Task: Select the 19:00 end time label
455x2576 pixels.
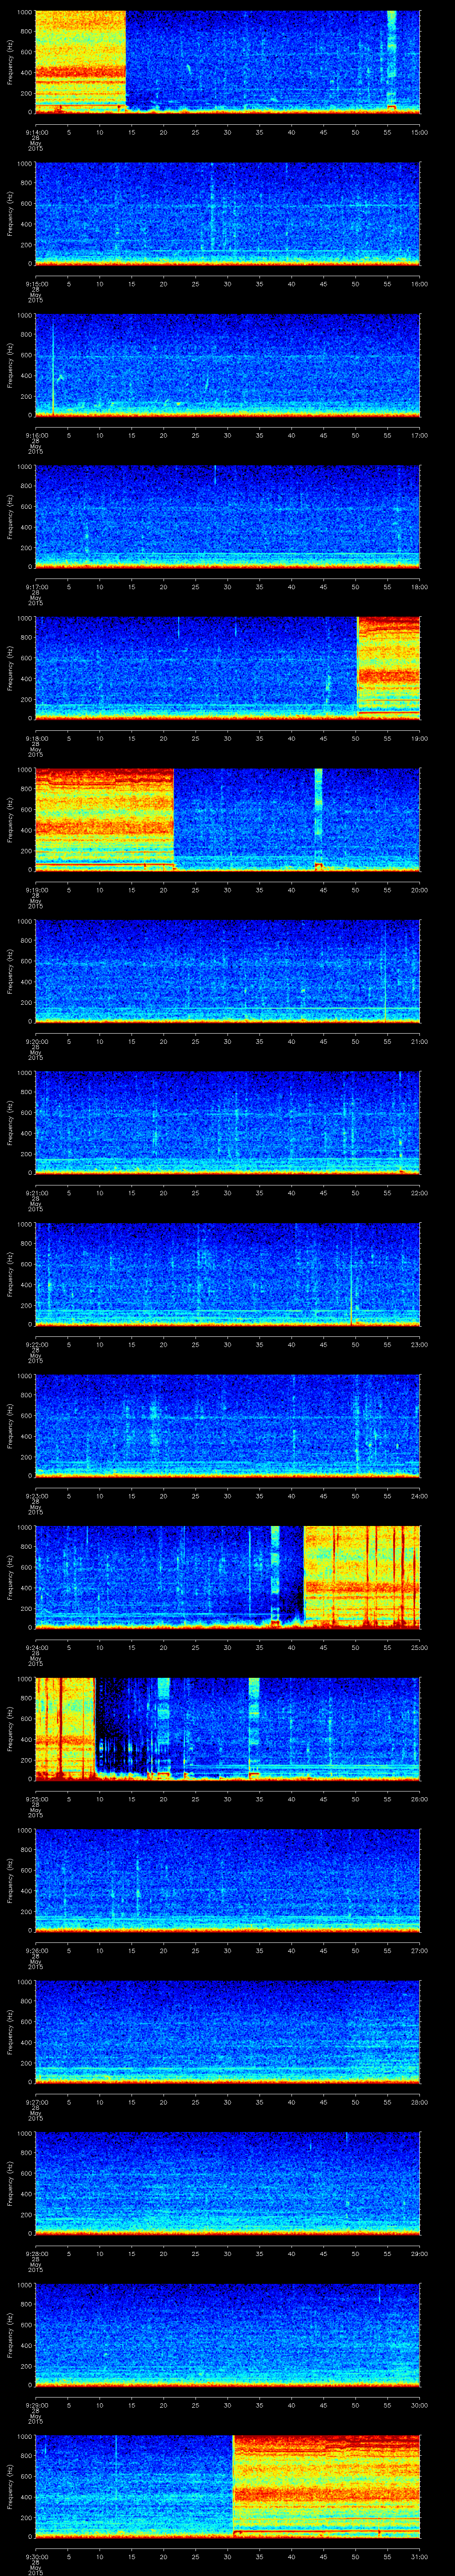Action: [x=419, y=738]
